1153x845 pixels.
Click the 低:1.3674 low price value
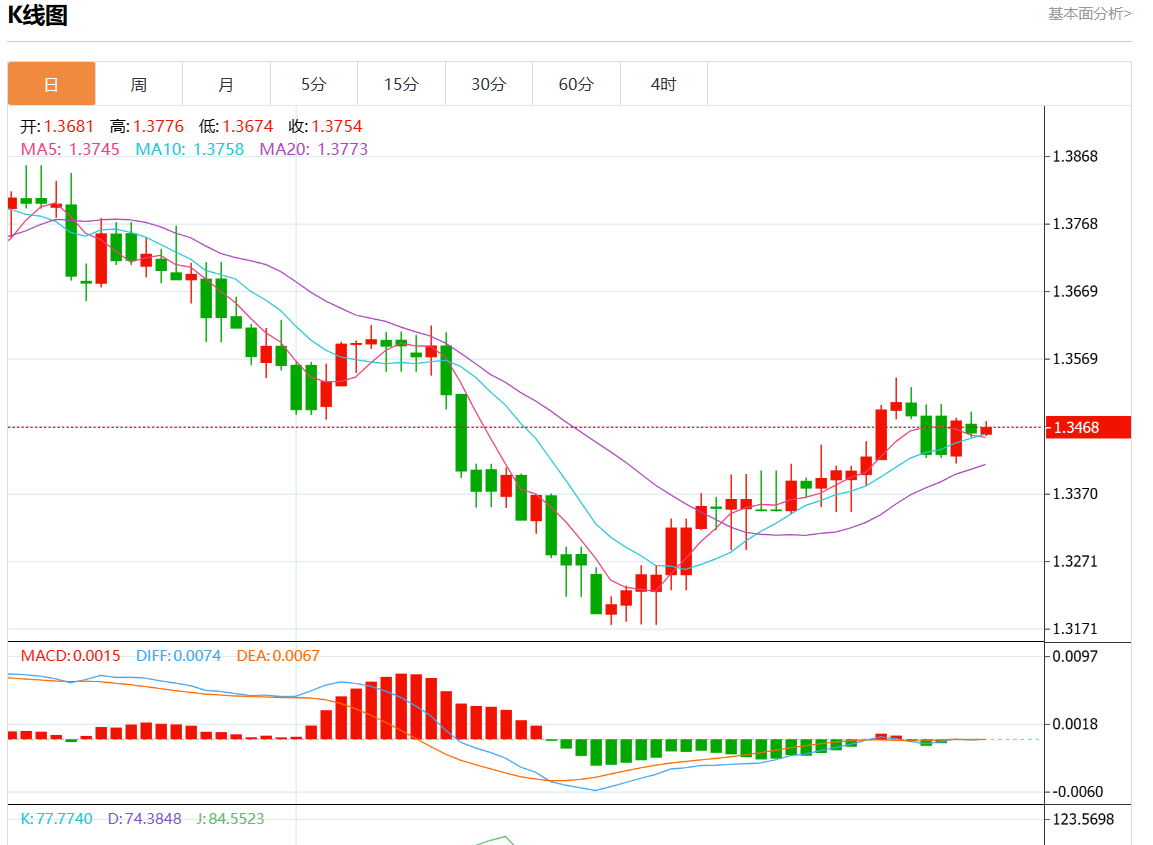click(236, 126)
